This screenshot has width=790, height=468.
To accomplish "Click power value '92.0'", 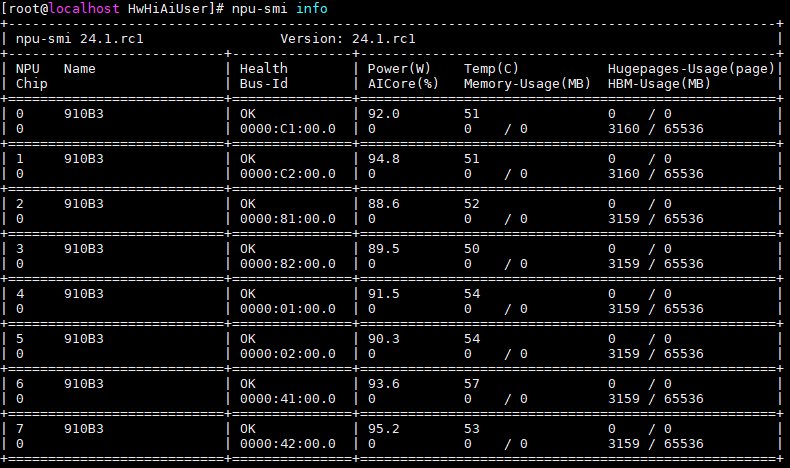I will click(x=383, y=114).
